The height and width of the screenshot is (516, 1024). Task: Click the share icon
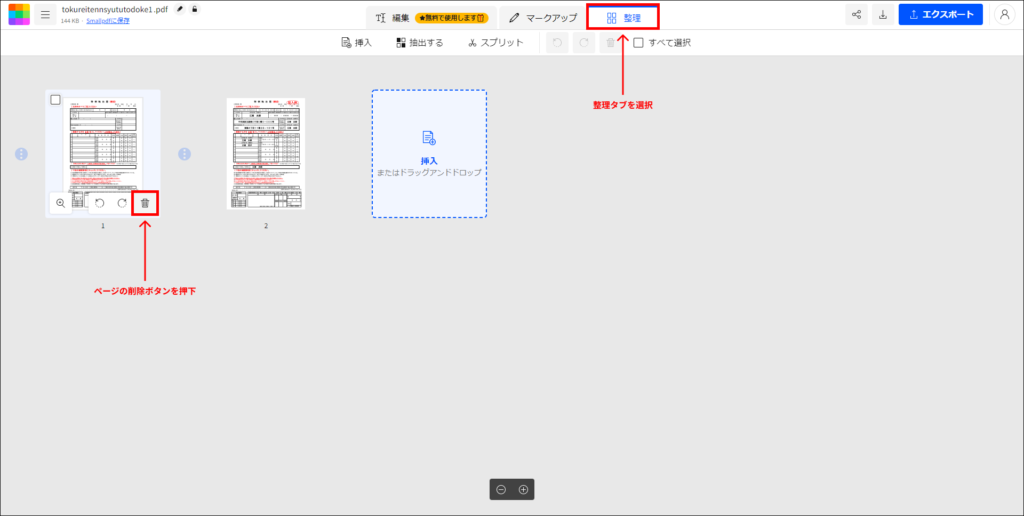[x=856, y=14]
